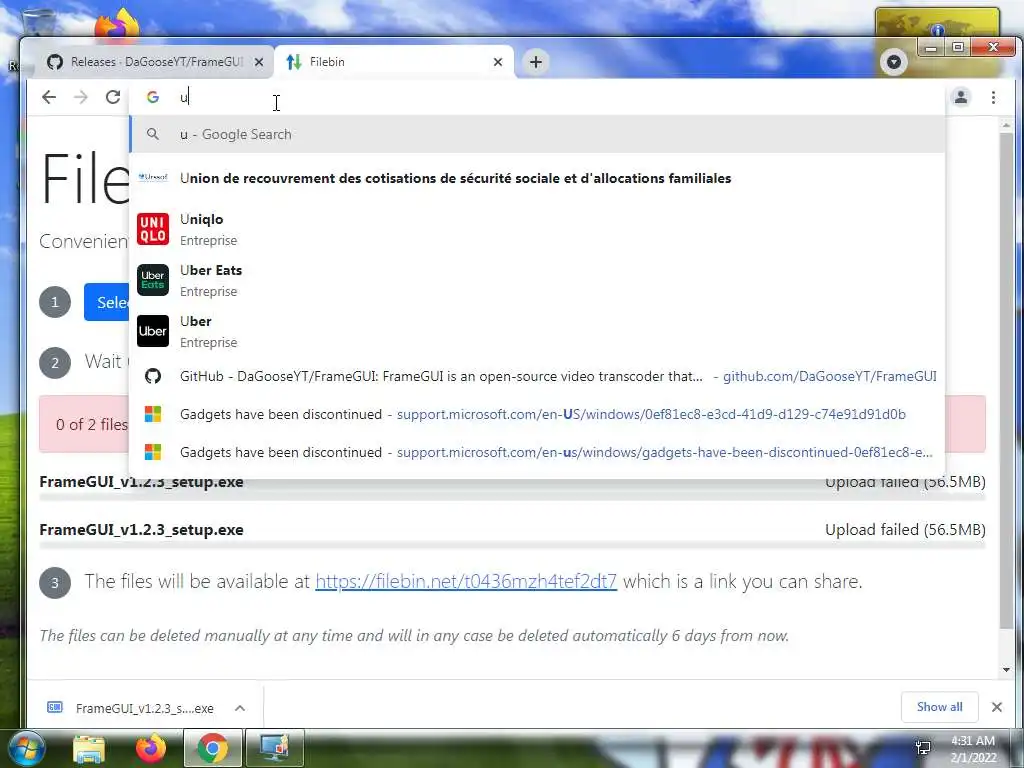This screenshot has height=768, width=1024.
Task: Click the Microsoft logo on gadgets-have-been-discontinued suggestion
Action: pyautogui.click(x=153, y=452)
